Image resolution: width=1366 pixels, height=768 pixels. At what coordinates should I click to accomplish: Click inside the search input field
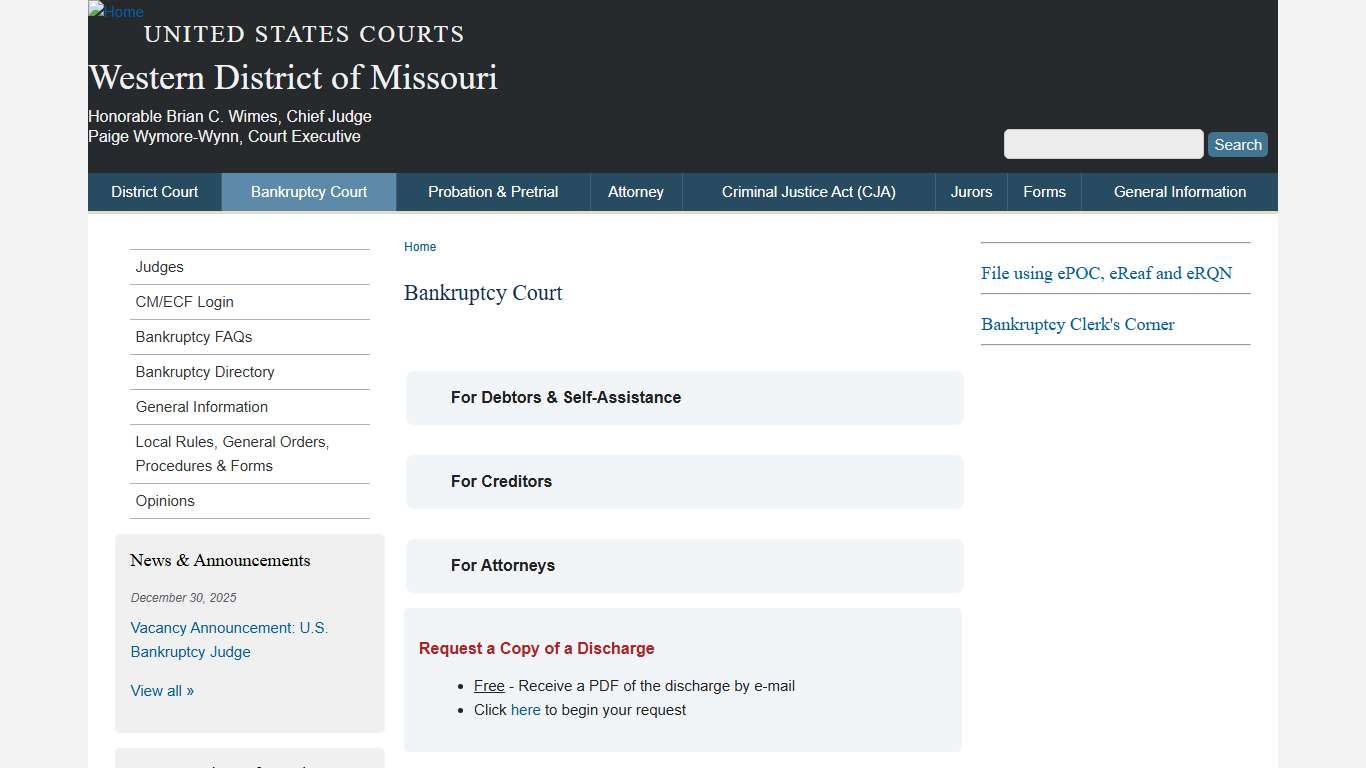tap(1103, 144)
